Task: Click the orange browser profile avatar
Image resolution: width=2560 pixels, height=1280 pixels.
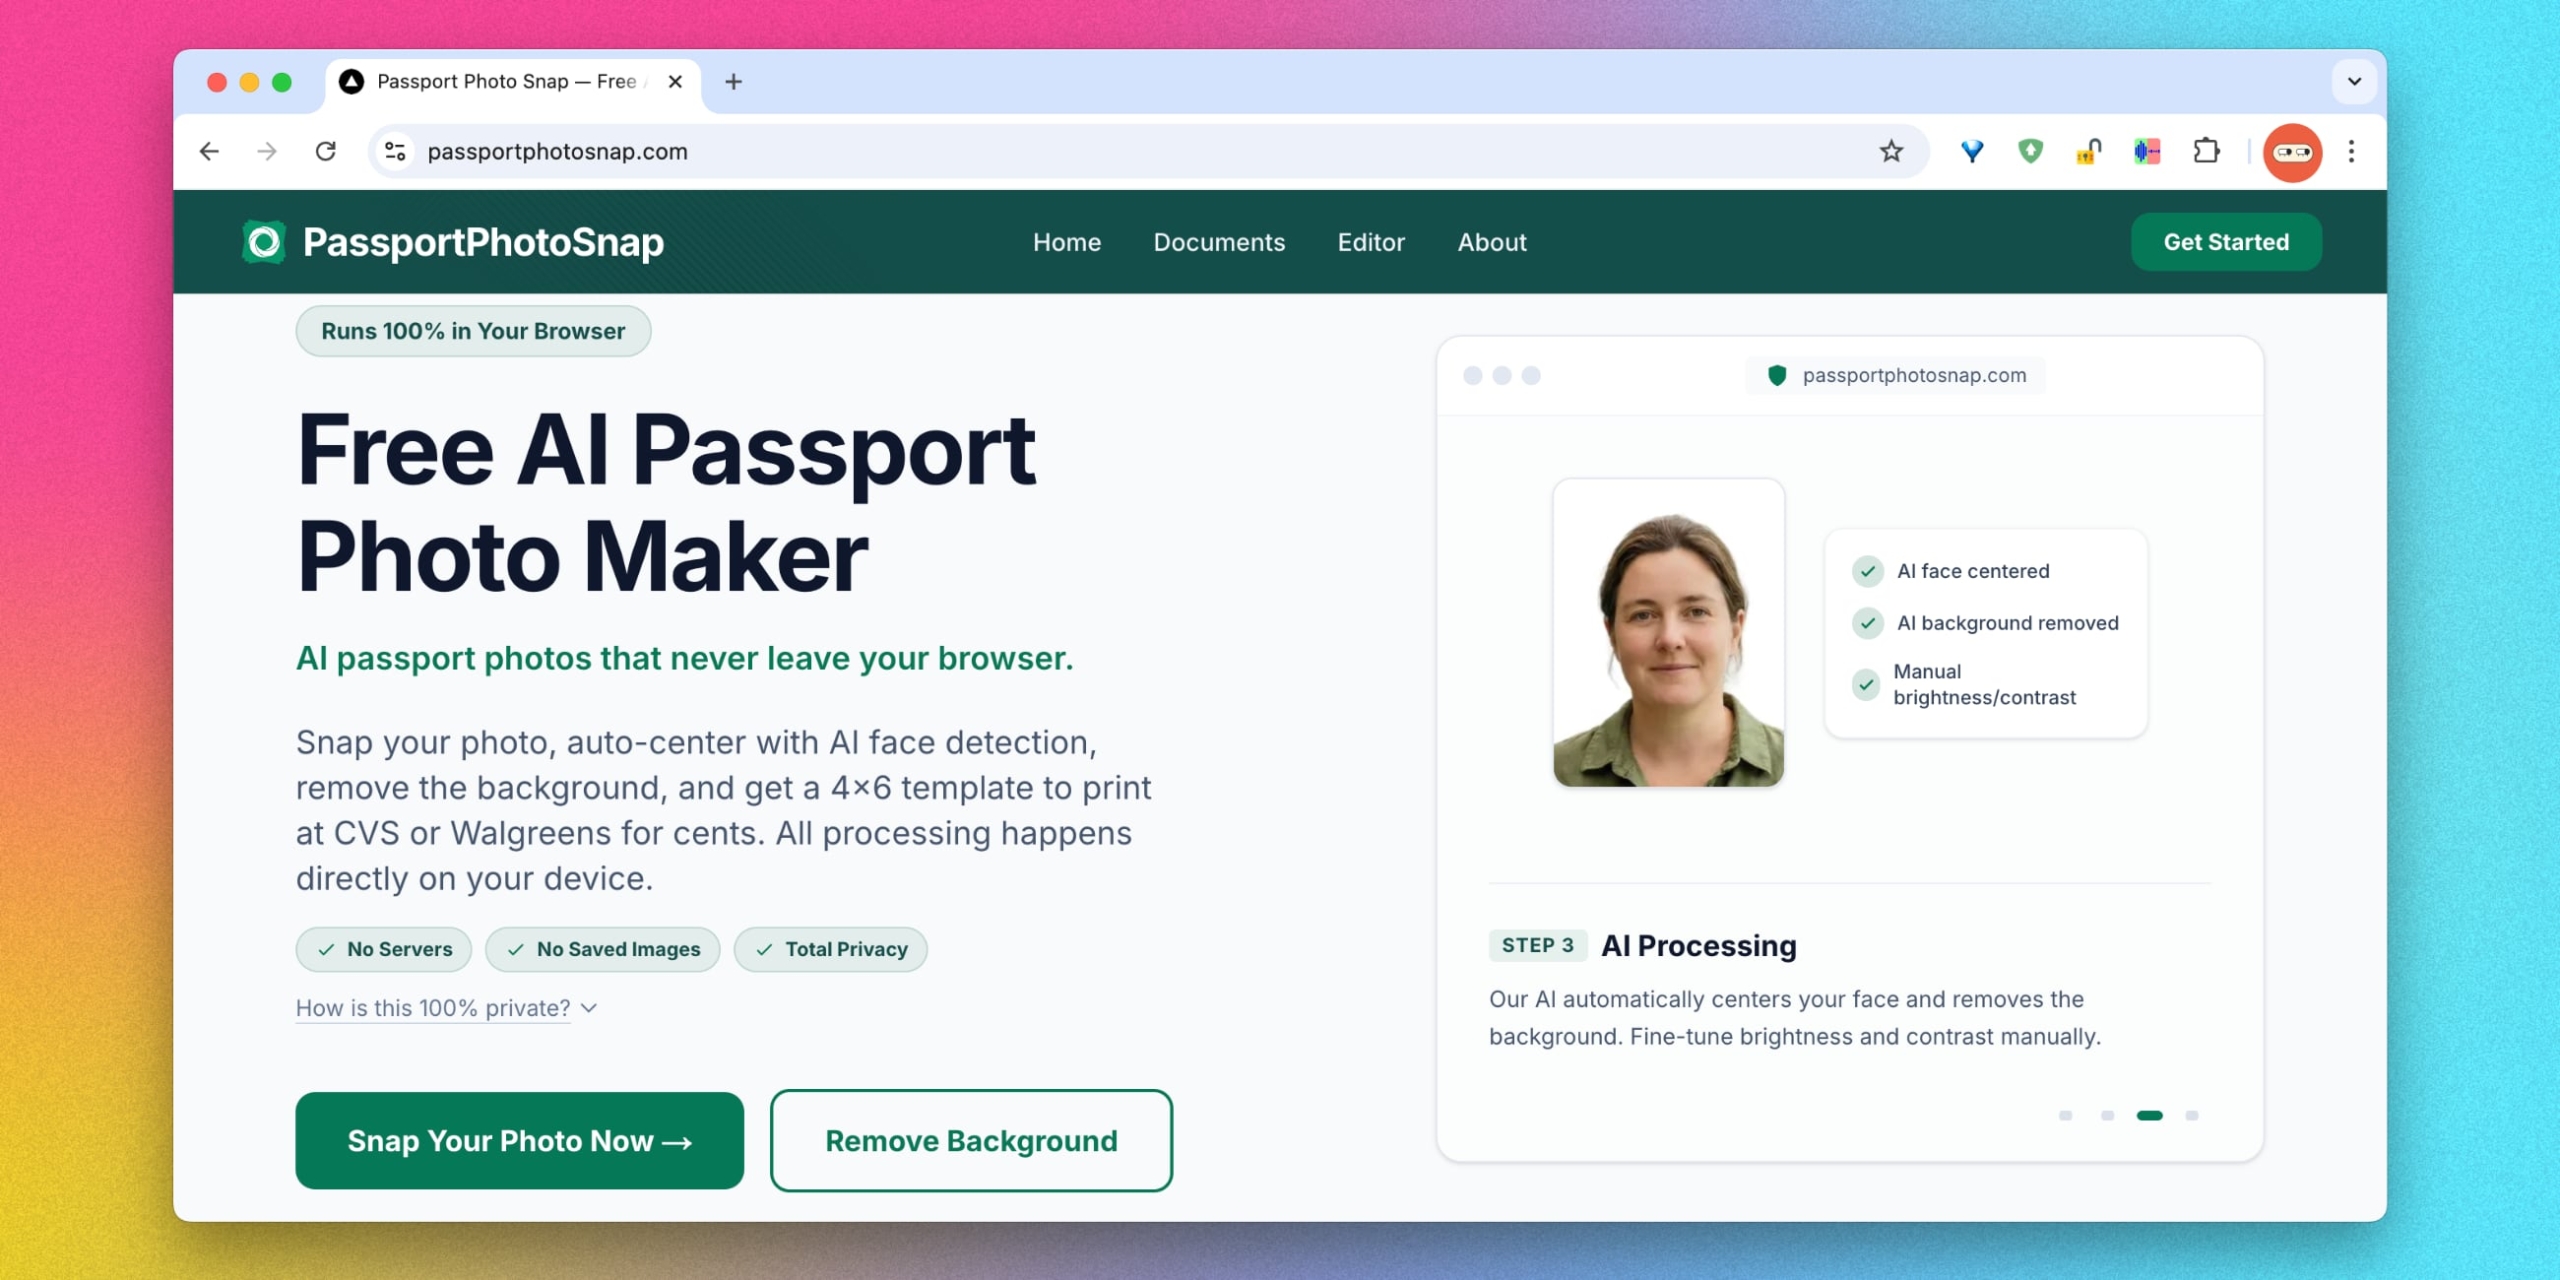Action: point(2292,151)
